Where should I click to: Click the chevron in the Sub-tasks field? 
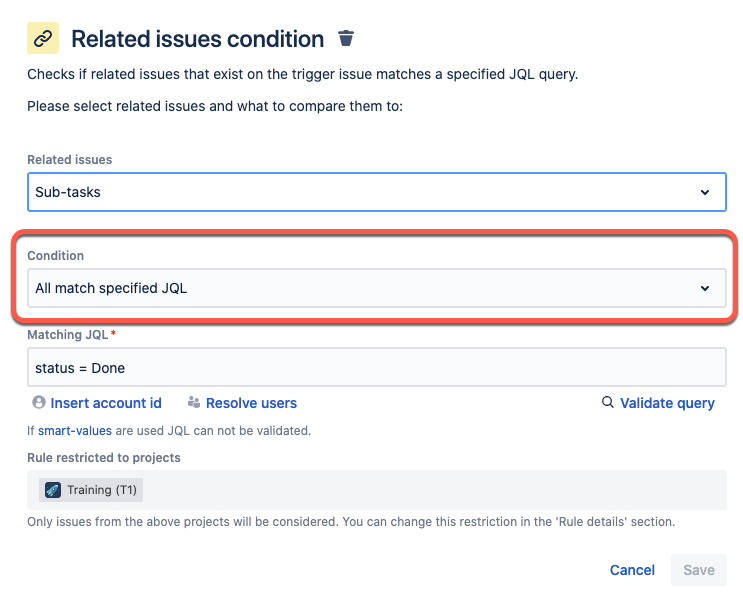[705, 192]
